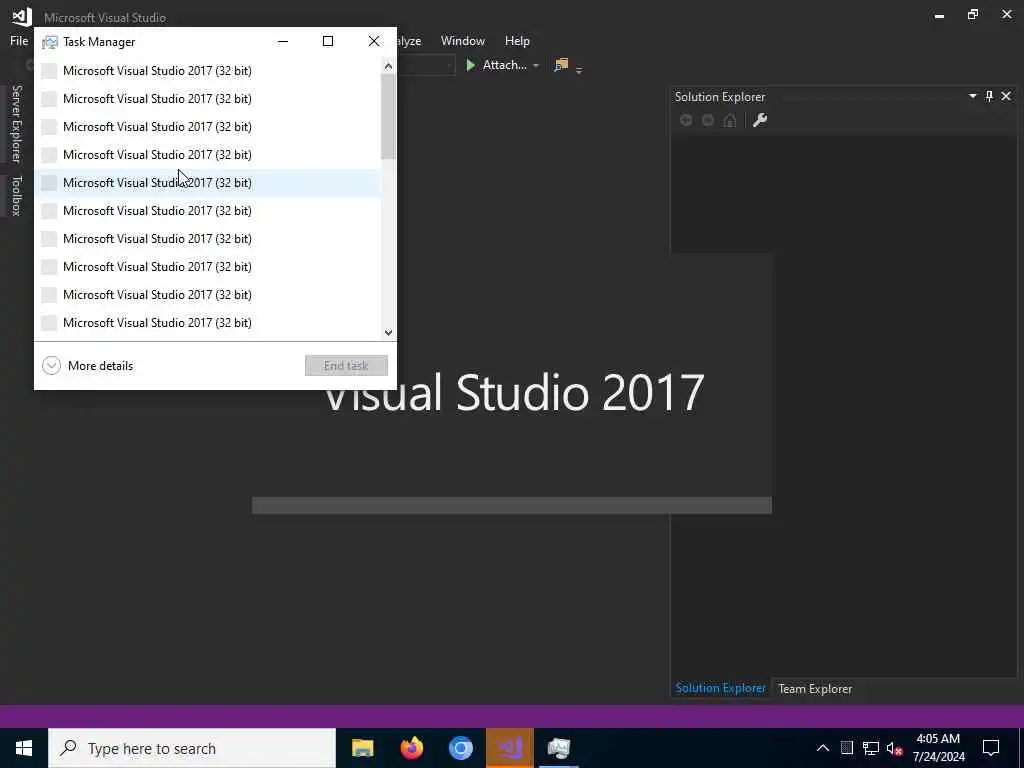Toggle the Solution Explorer auto-hide pin
This screenshot has height=768, width=1024.
coord(989,96)
